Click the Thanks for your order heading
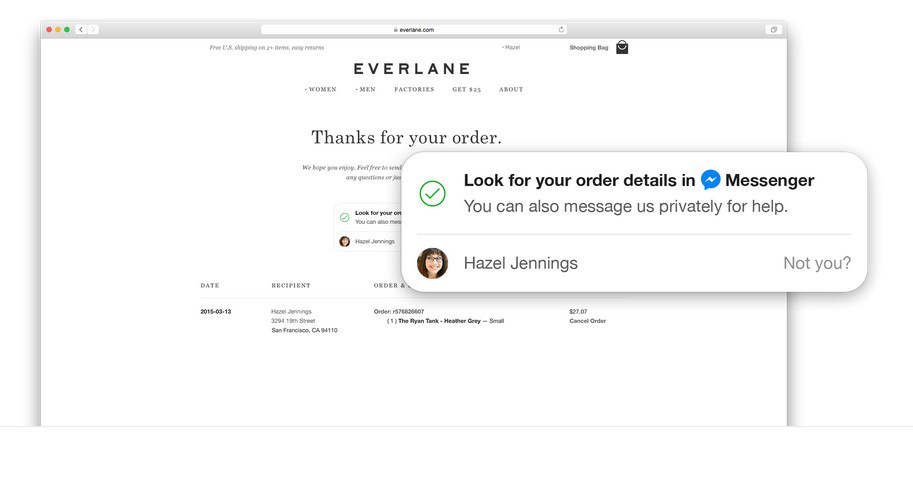 pyautogui.click(x=406, y=137)
